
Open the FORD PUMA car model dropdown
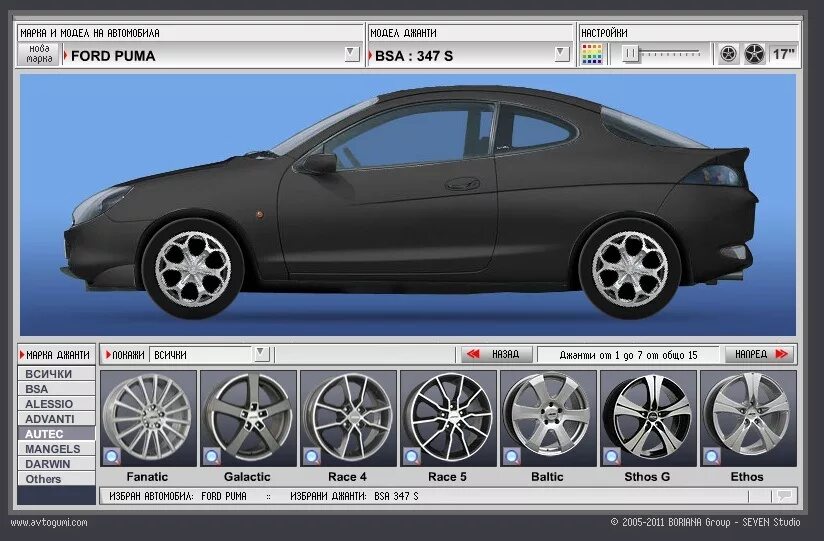[x=352, y=54]
